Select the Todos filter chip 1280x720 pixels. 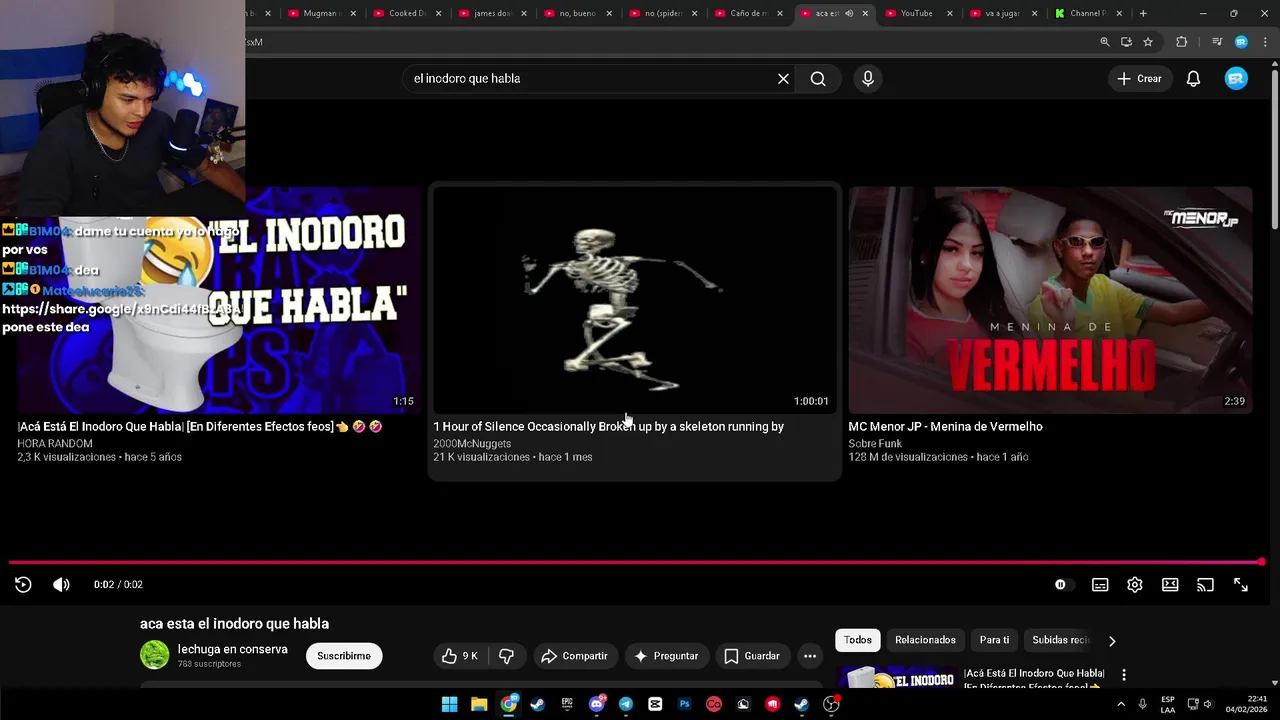click(858, 640)
